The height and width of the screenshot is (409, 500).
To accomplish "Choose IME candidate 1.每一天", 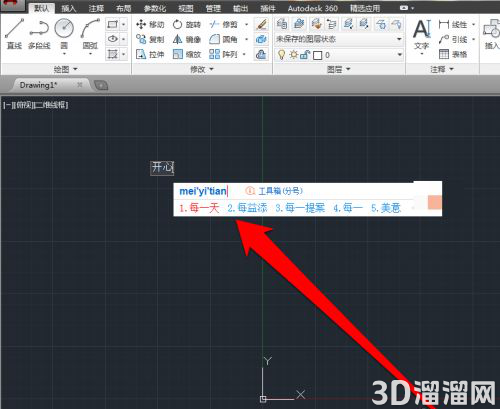I will [x=199, y=208].
